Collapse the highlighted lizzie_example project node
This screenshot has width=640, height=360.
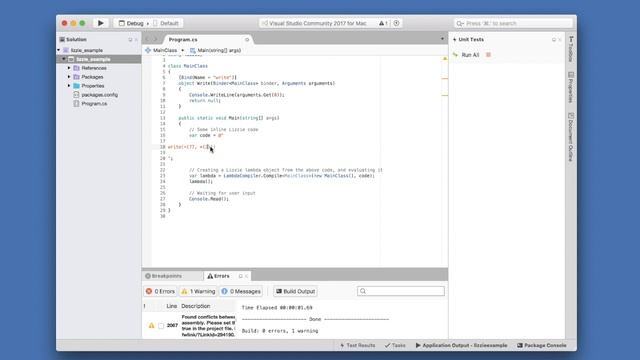64,59
